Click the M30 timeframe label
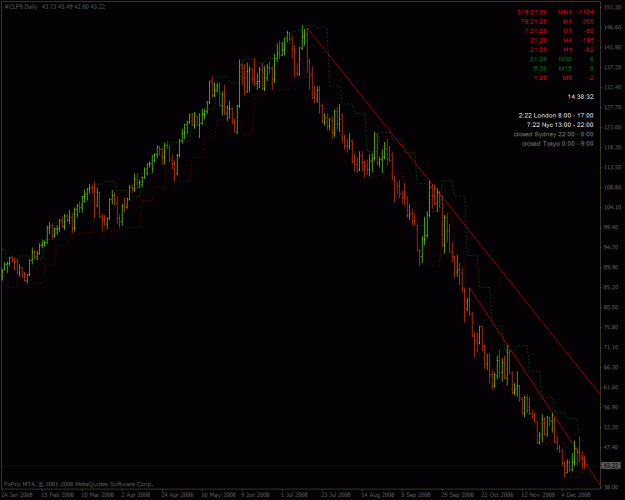Image resolution: width=625 pixels, height=500 pixels. 565,59
